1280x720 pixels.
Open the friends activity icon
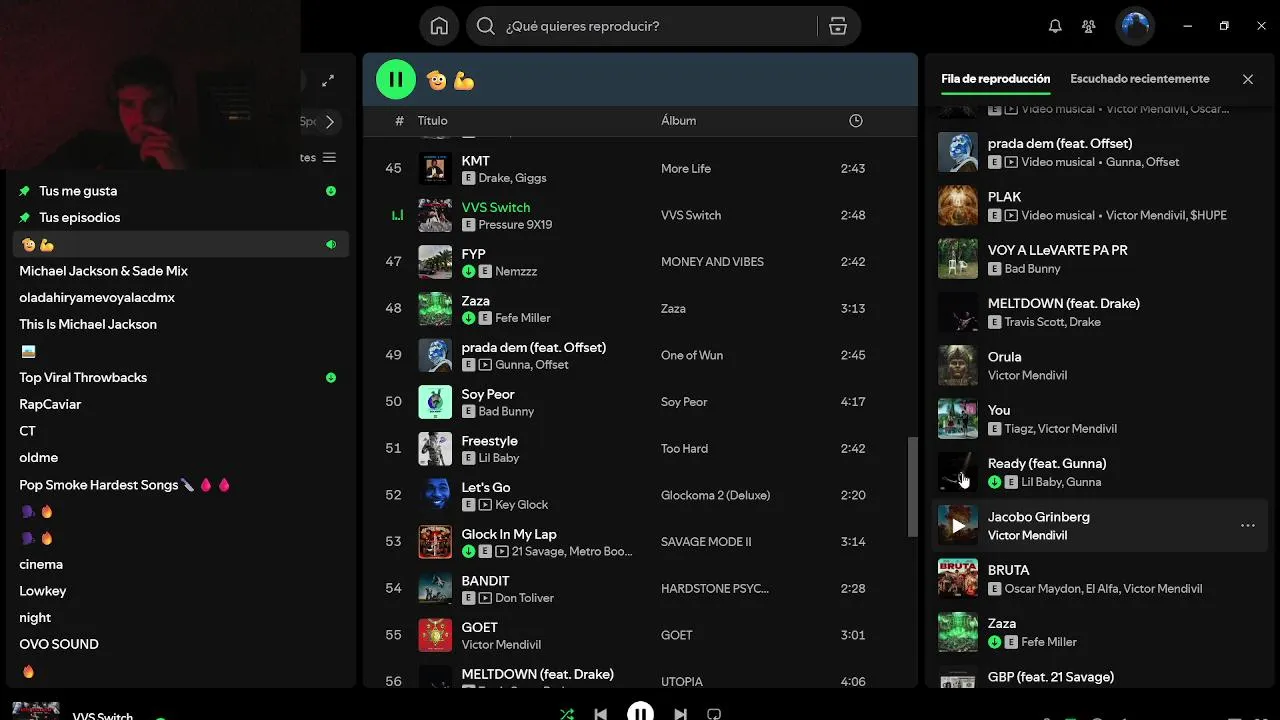(x=1089, y=26)
